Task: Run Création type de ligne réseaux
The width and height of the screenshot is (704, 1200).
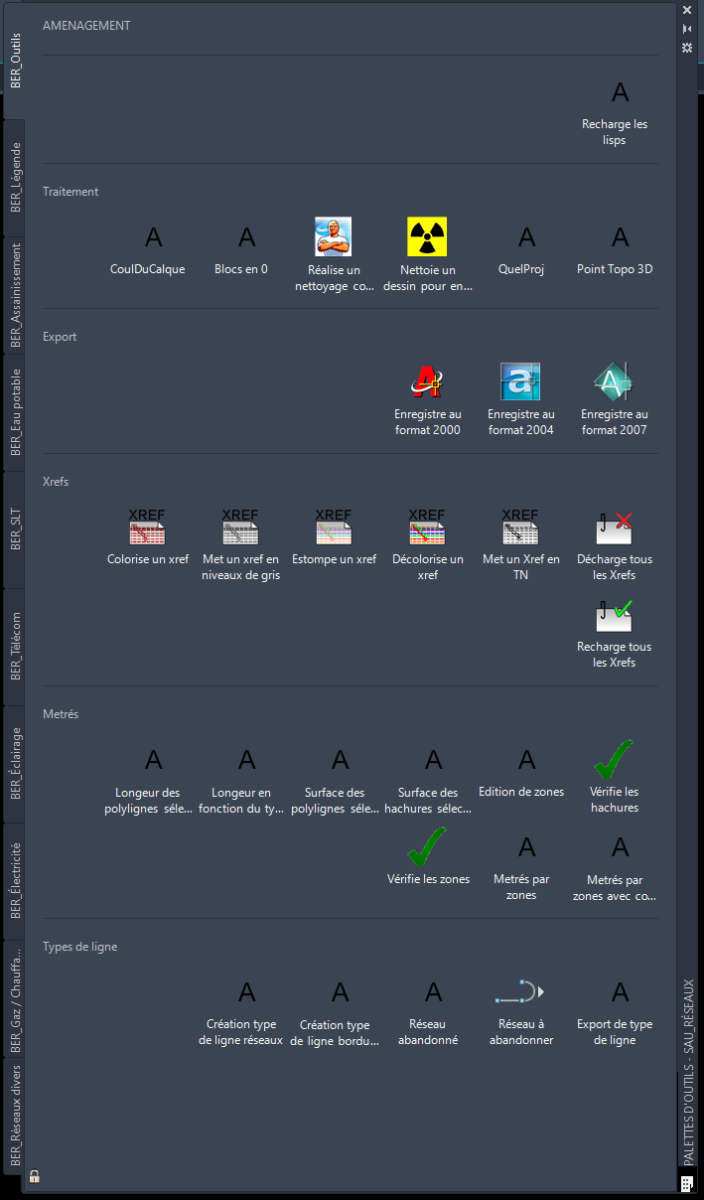Action: (x=241, y=1012)
